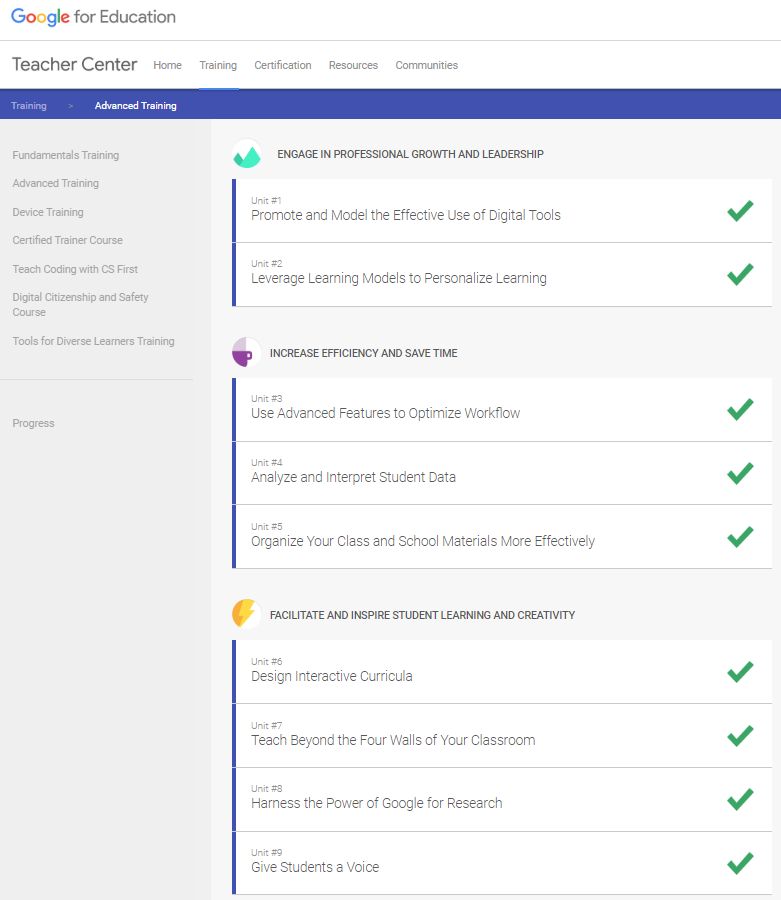Click the 'Unit #4' label
The image size is (781, 900).
[267, 463]
